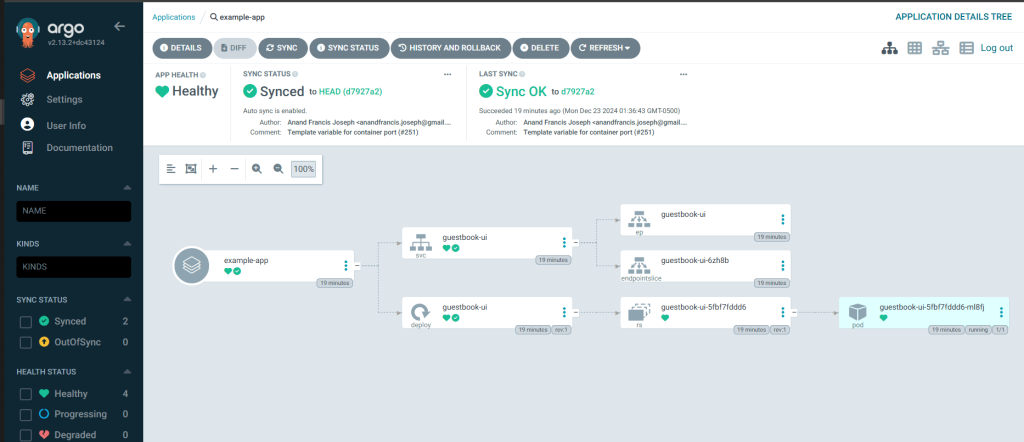1024x442 pixels.
Task: Check the OutOfSync filter checkbox
Action: (x=27, y=343)
